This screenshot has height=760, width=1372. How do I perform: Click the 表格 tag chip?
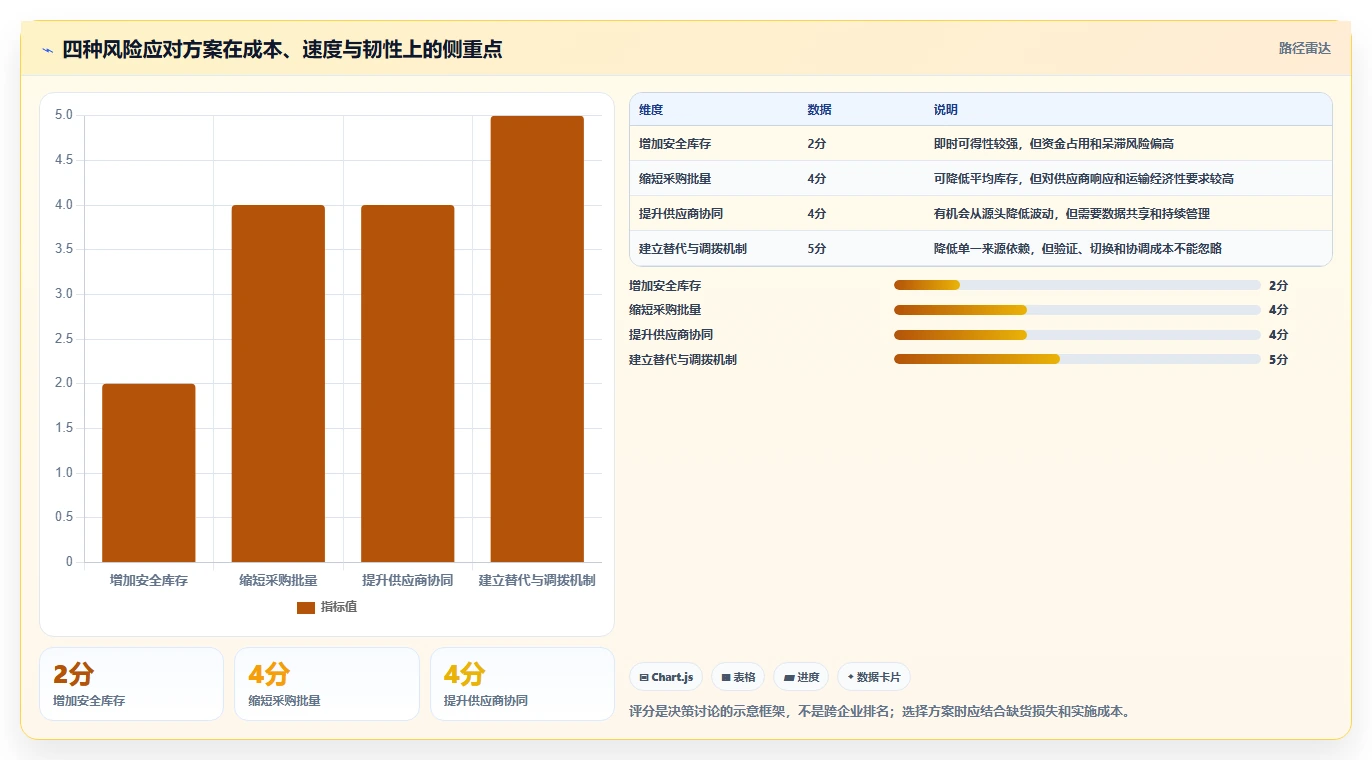738,677
